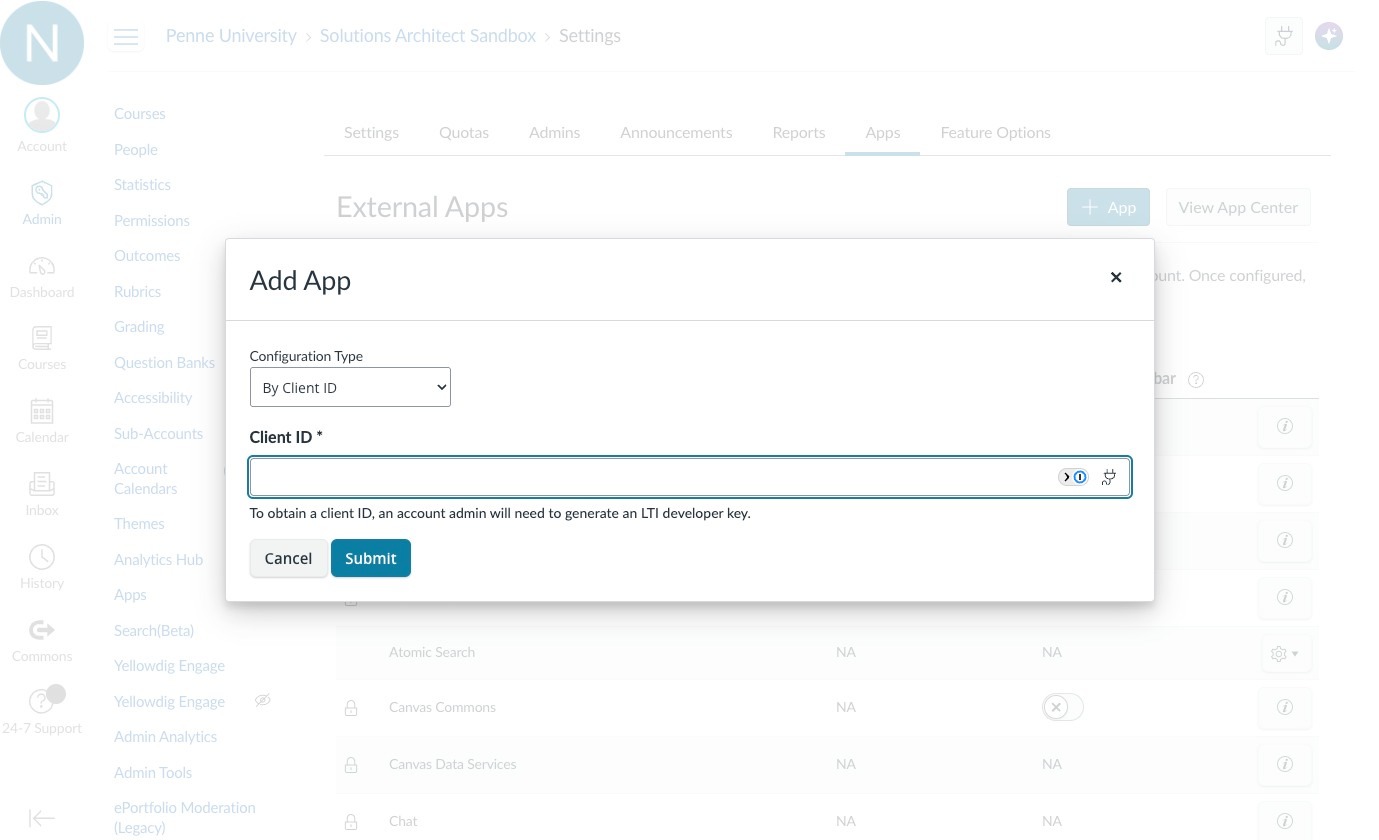Image resolution: width=1379 pixels, height=840 pixels.
Task: Open info icon for Canvas Data Services row
Action: click(x=1285, y=764)
